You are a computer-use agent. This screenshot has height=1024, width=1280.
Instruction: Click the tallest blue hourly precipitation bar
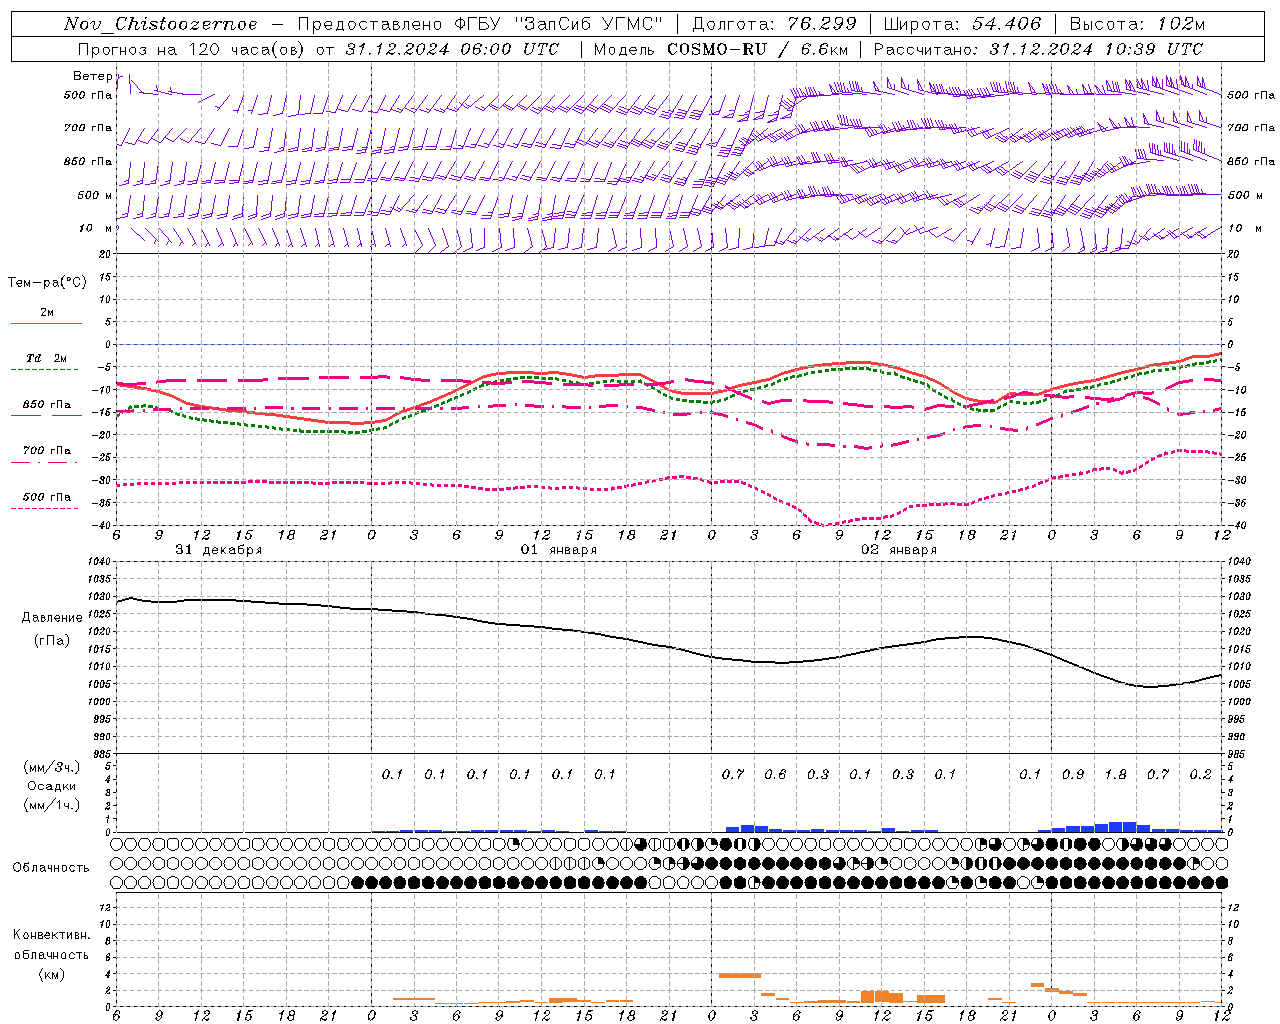[x=1122, y=827]
